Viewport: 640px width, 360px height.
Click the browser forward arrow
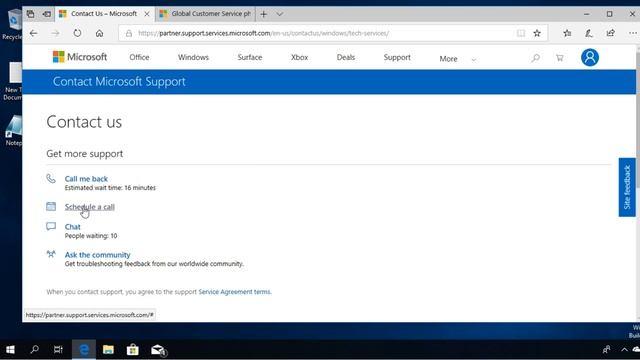(x=56, y=33)
